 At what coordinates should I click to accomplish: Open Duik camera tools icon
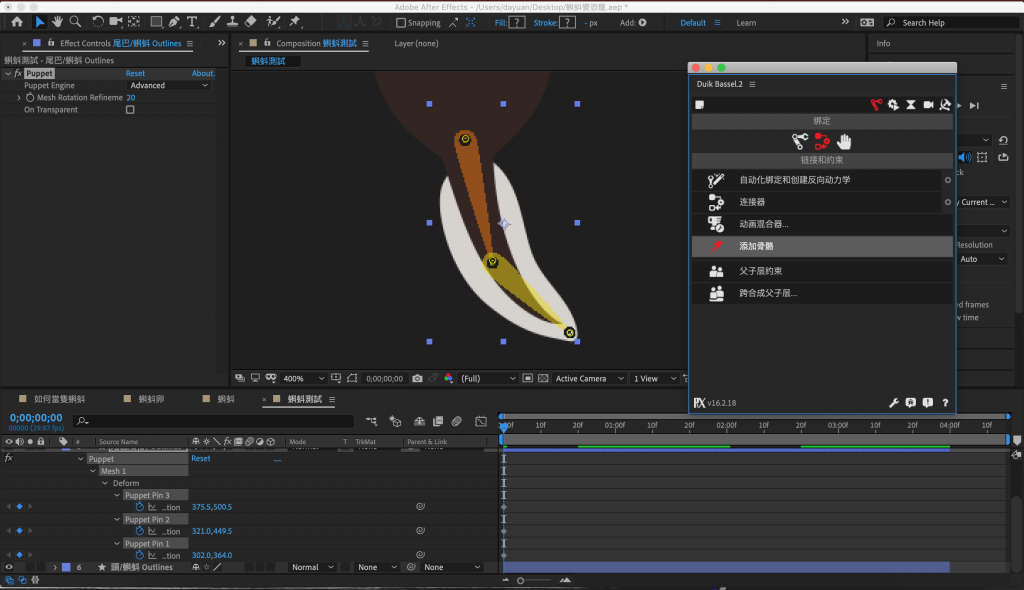click(x=928, y=105)
